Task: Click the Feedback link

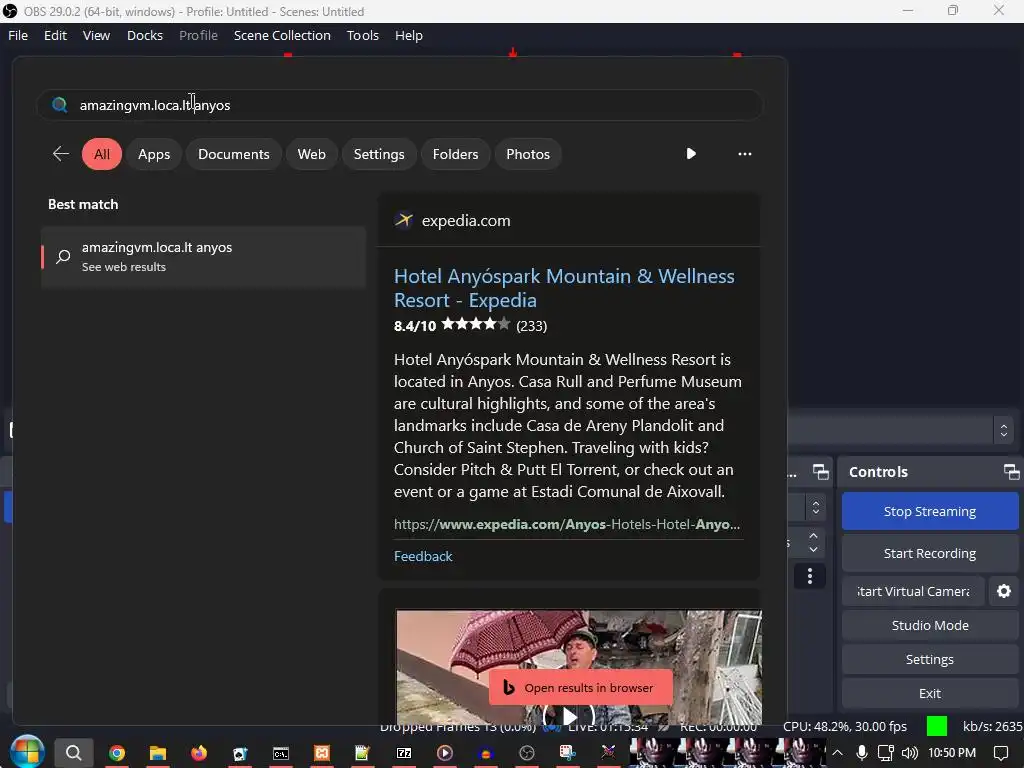Action: [423, 556]
